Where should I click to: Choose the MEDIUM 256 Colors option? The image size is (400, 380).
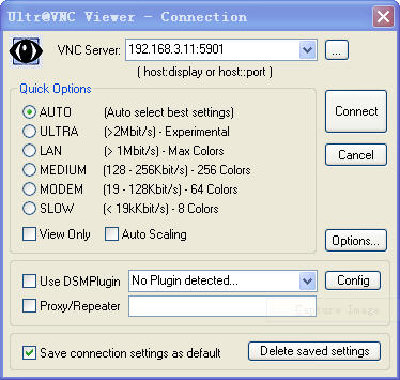coord(29,170)
